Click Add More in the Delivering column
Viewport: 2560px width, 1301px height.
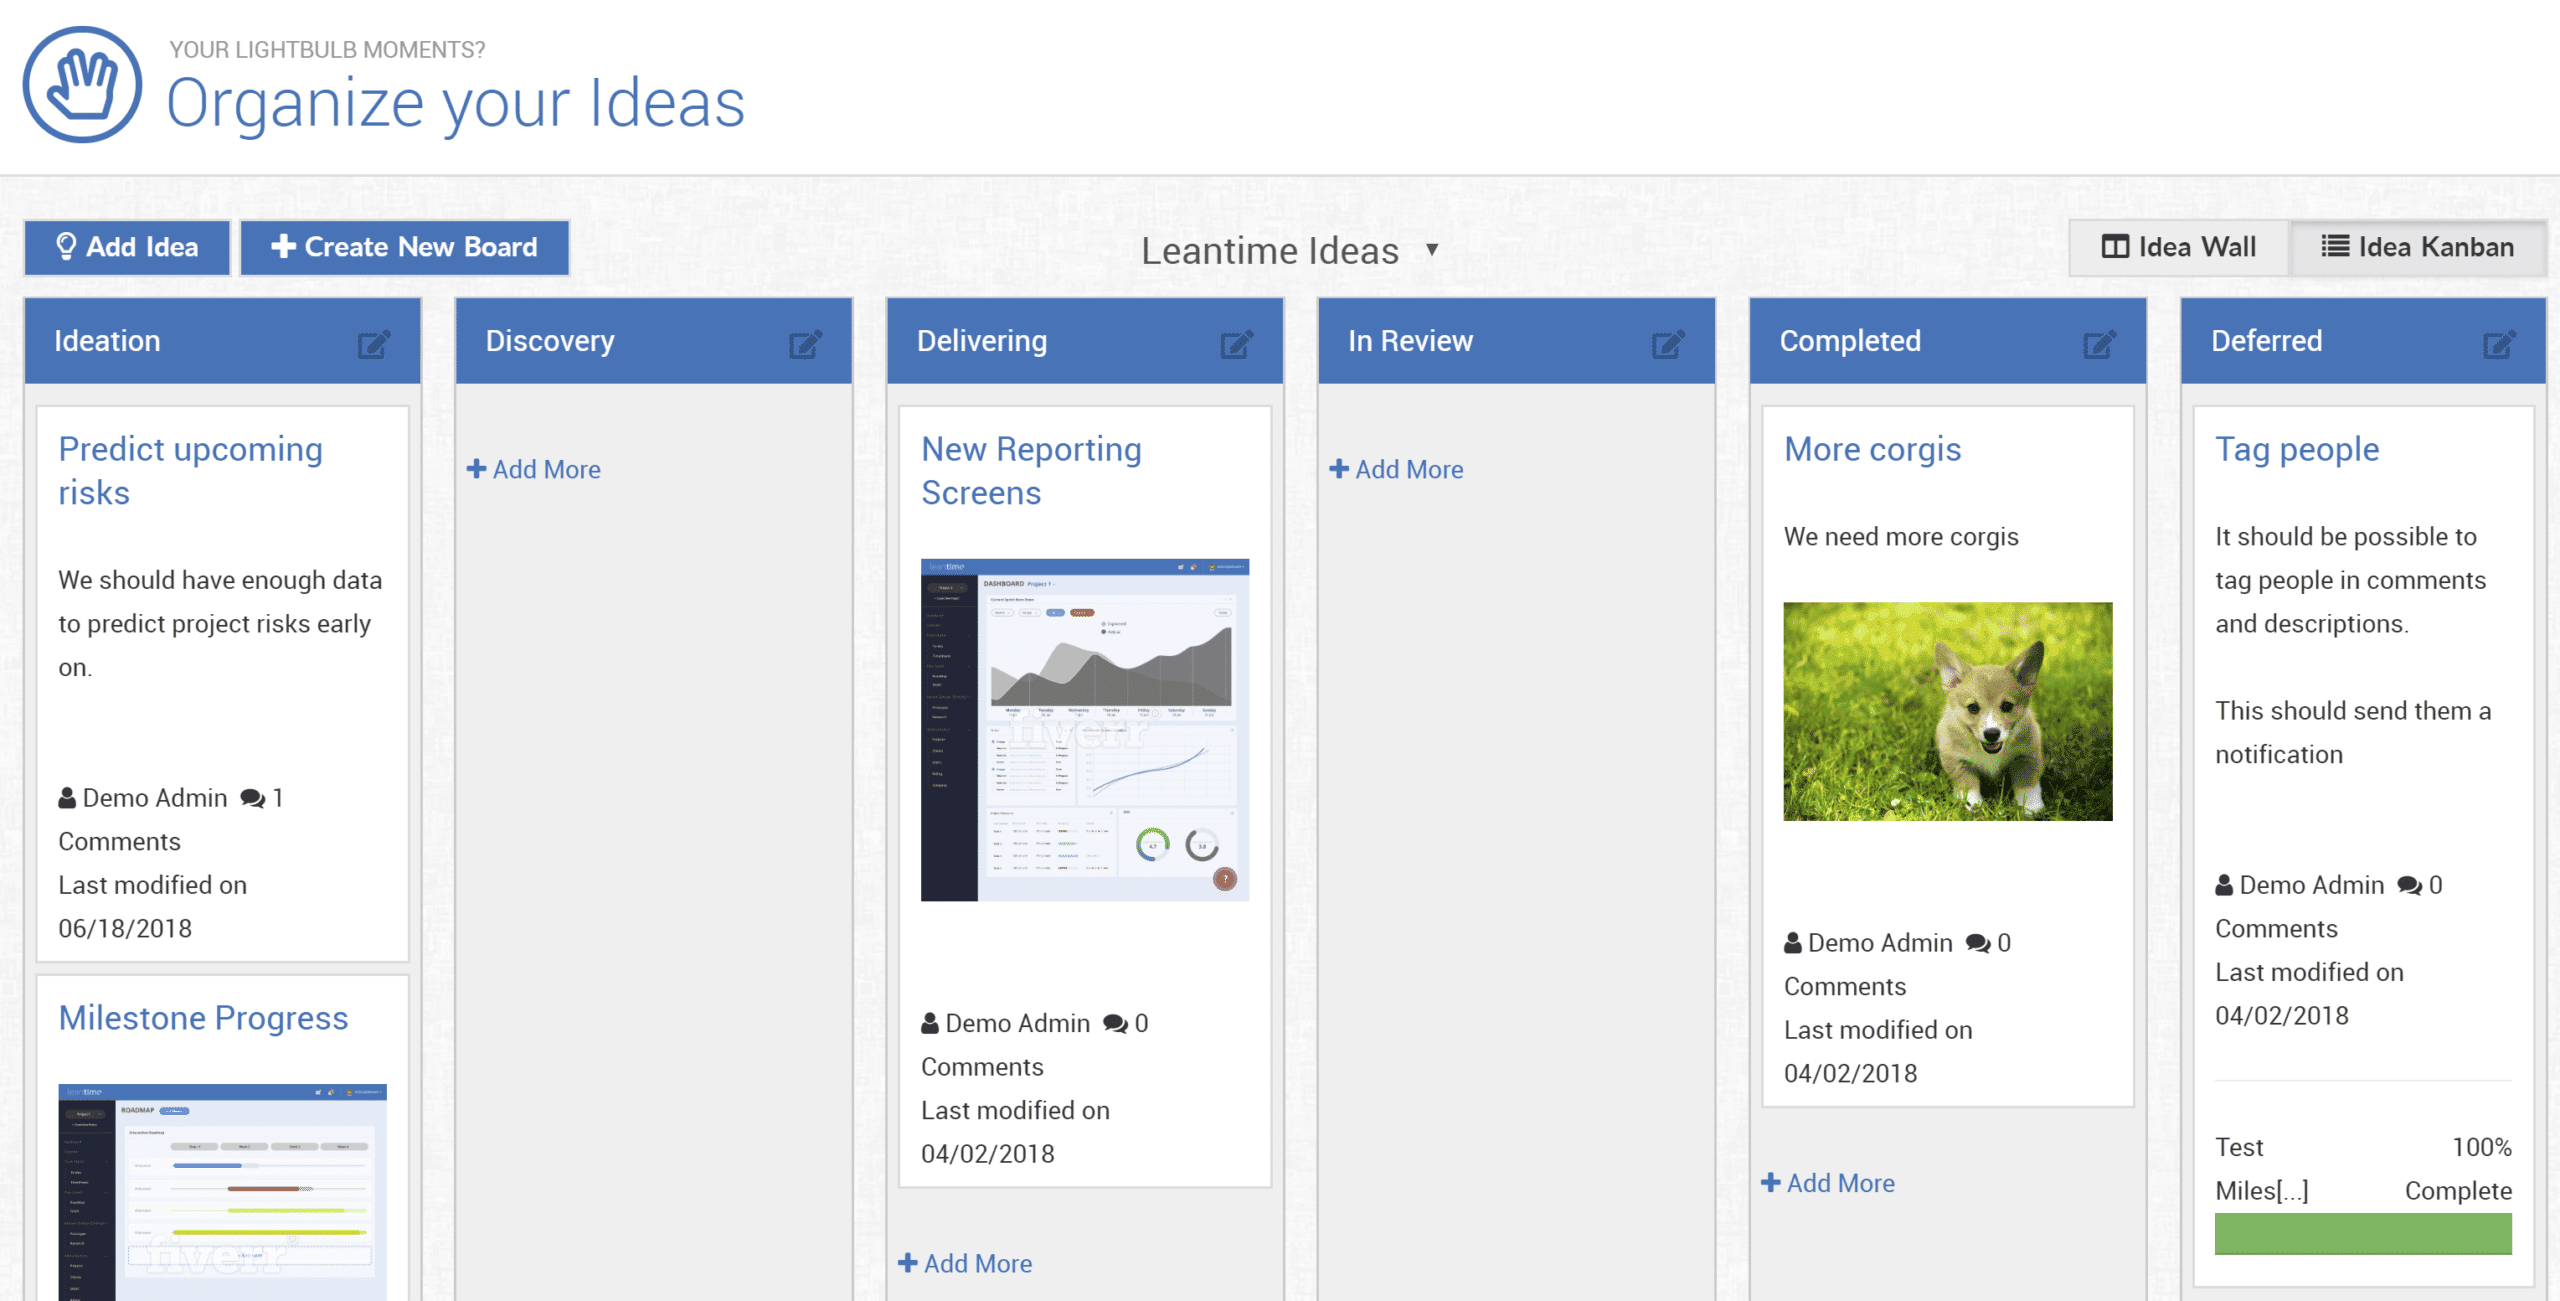coord(965,1264)
